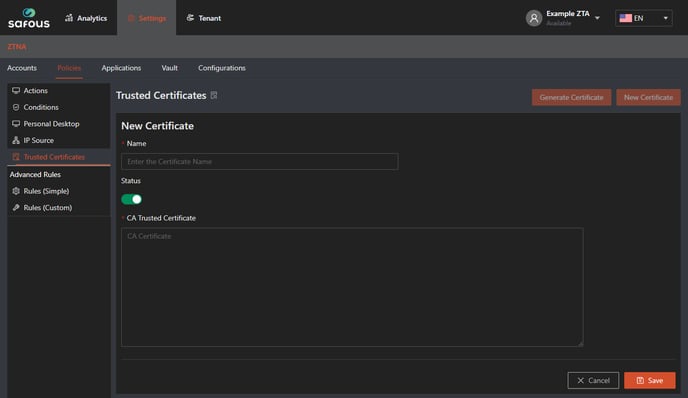Switch to the Applications tab
Screen dimensions: 688x398
point(121,68)
